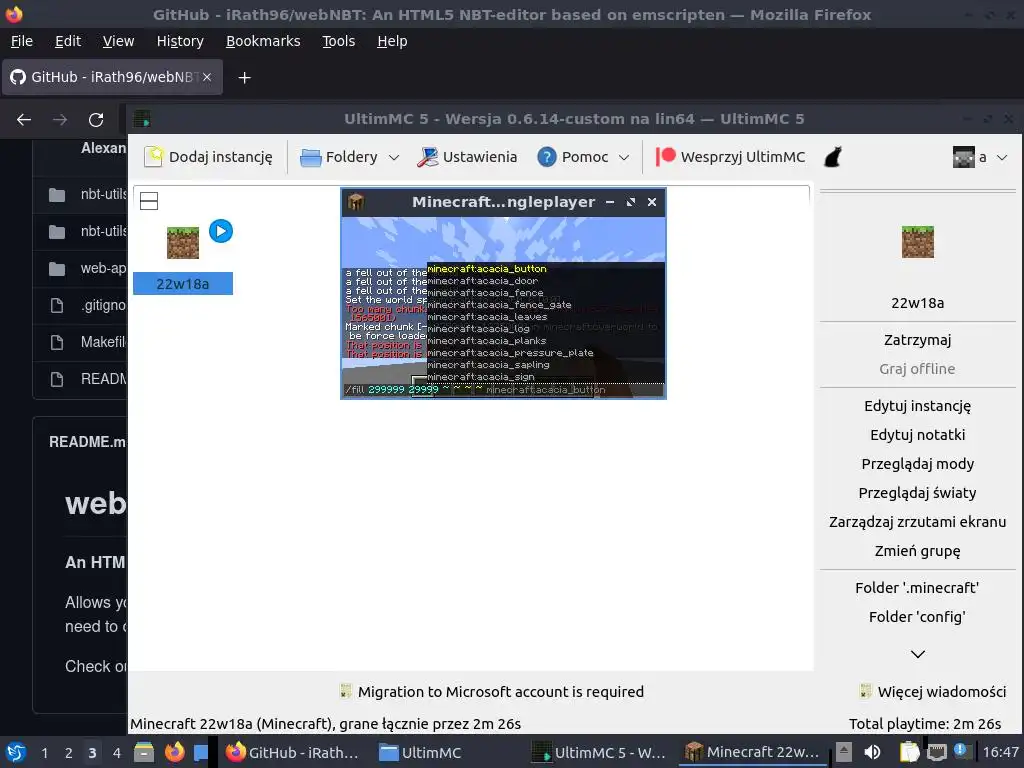
Task: Click the black cat icon in toolbar
Action: [833, 157]
